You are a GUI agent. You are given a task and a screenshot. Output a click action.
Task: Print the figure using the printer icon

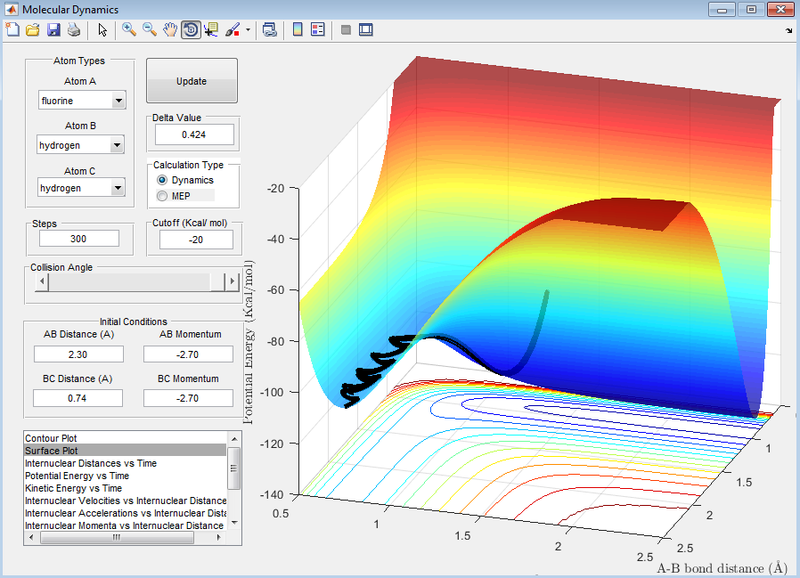[73, 30]
